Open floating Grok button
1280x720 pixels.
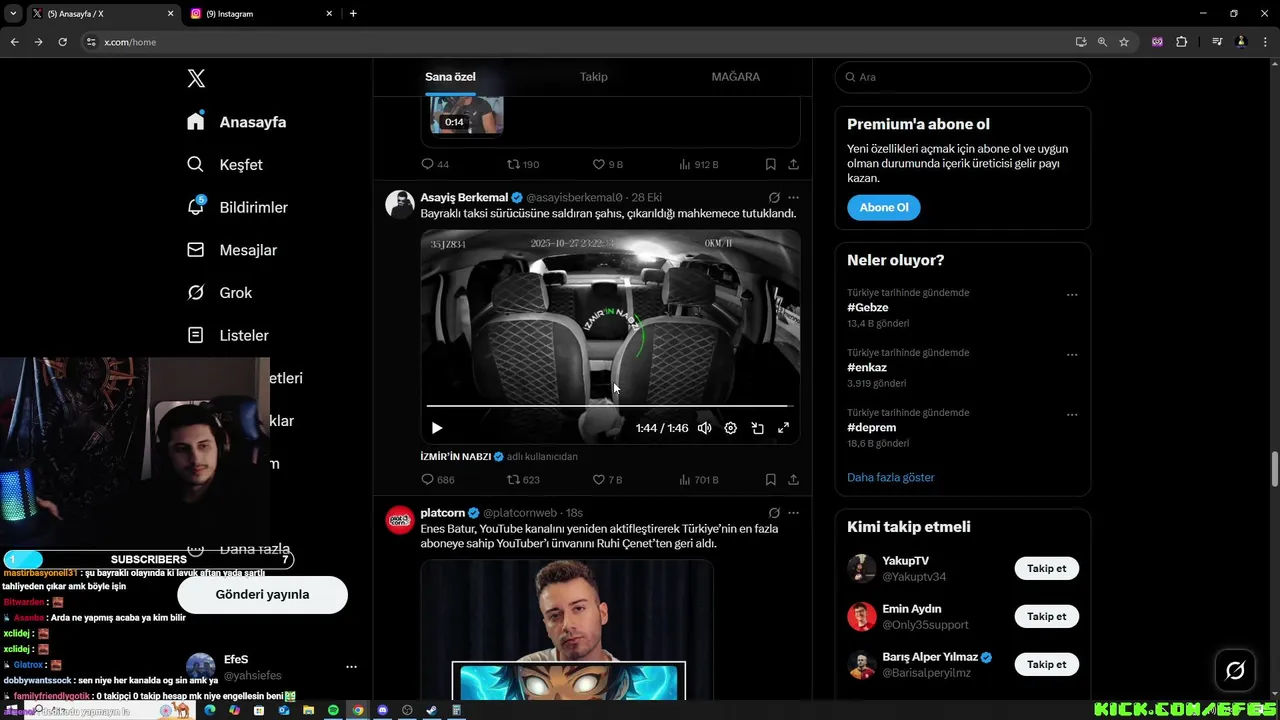1235,671
